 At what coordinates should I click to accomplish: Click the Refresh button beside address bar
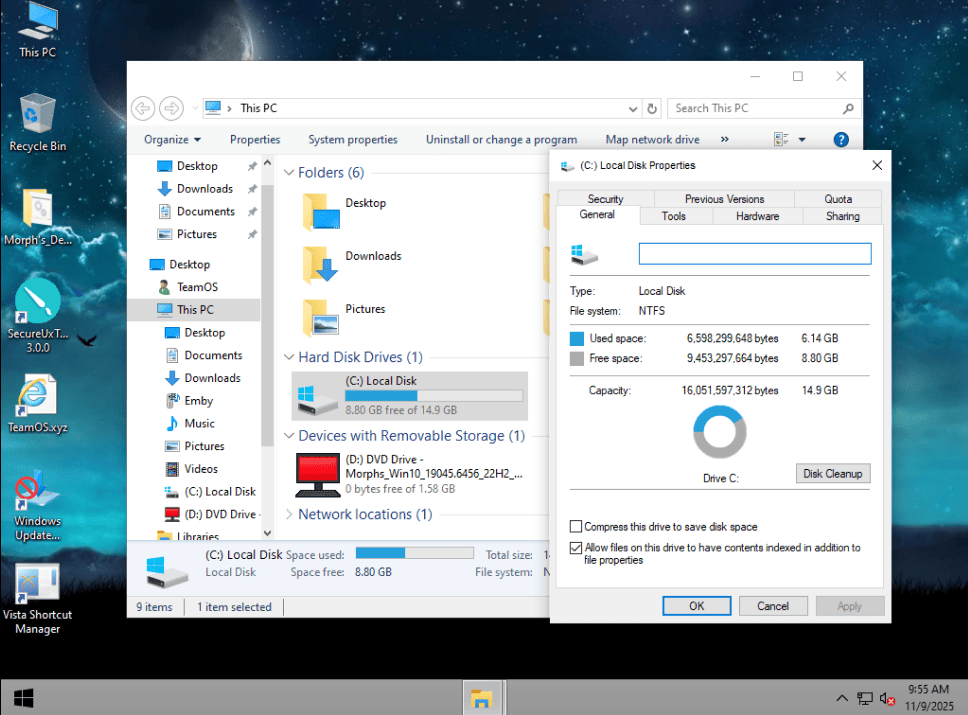(x=652, y=108)
